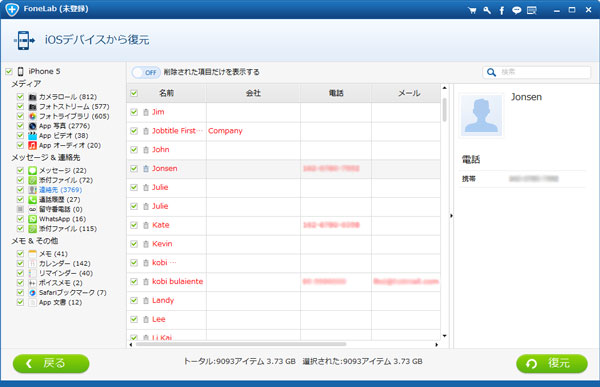Click the vertical scrollbar thumb of list
Image resolution: width=600 pixels, height=387 pixels.
pos(445,110)
